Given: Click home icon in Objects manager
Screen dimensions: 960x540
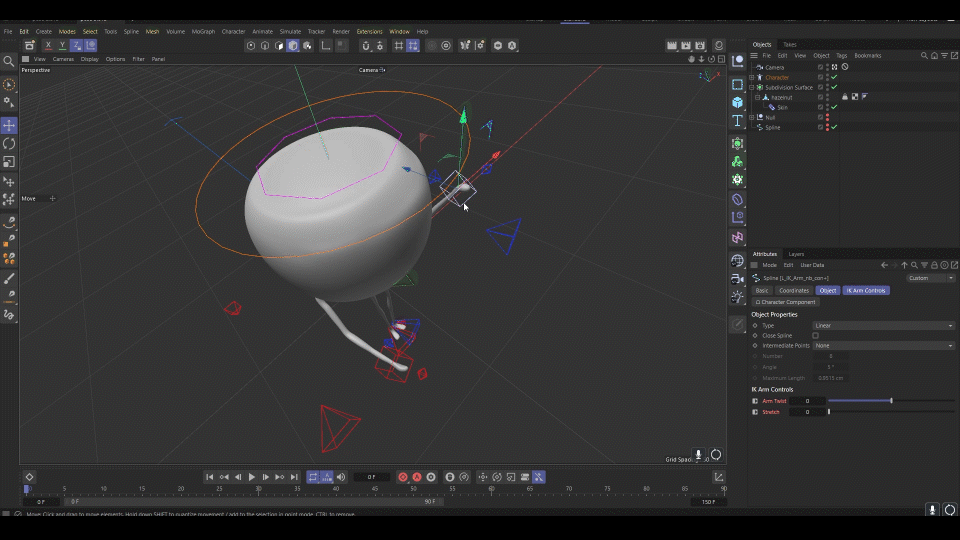Looking at the screenshot, I should tap(934, 56).
